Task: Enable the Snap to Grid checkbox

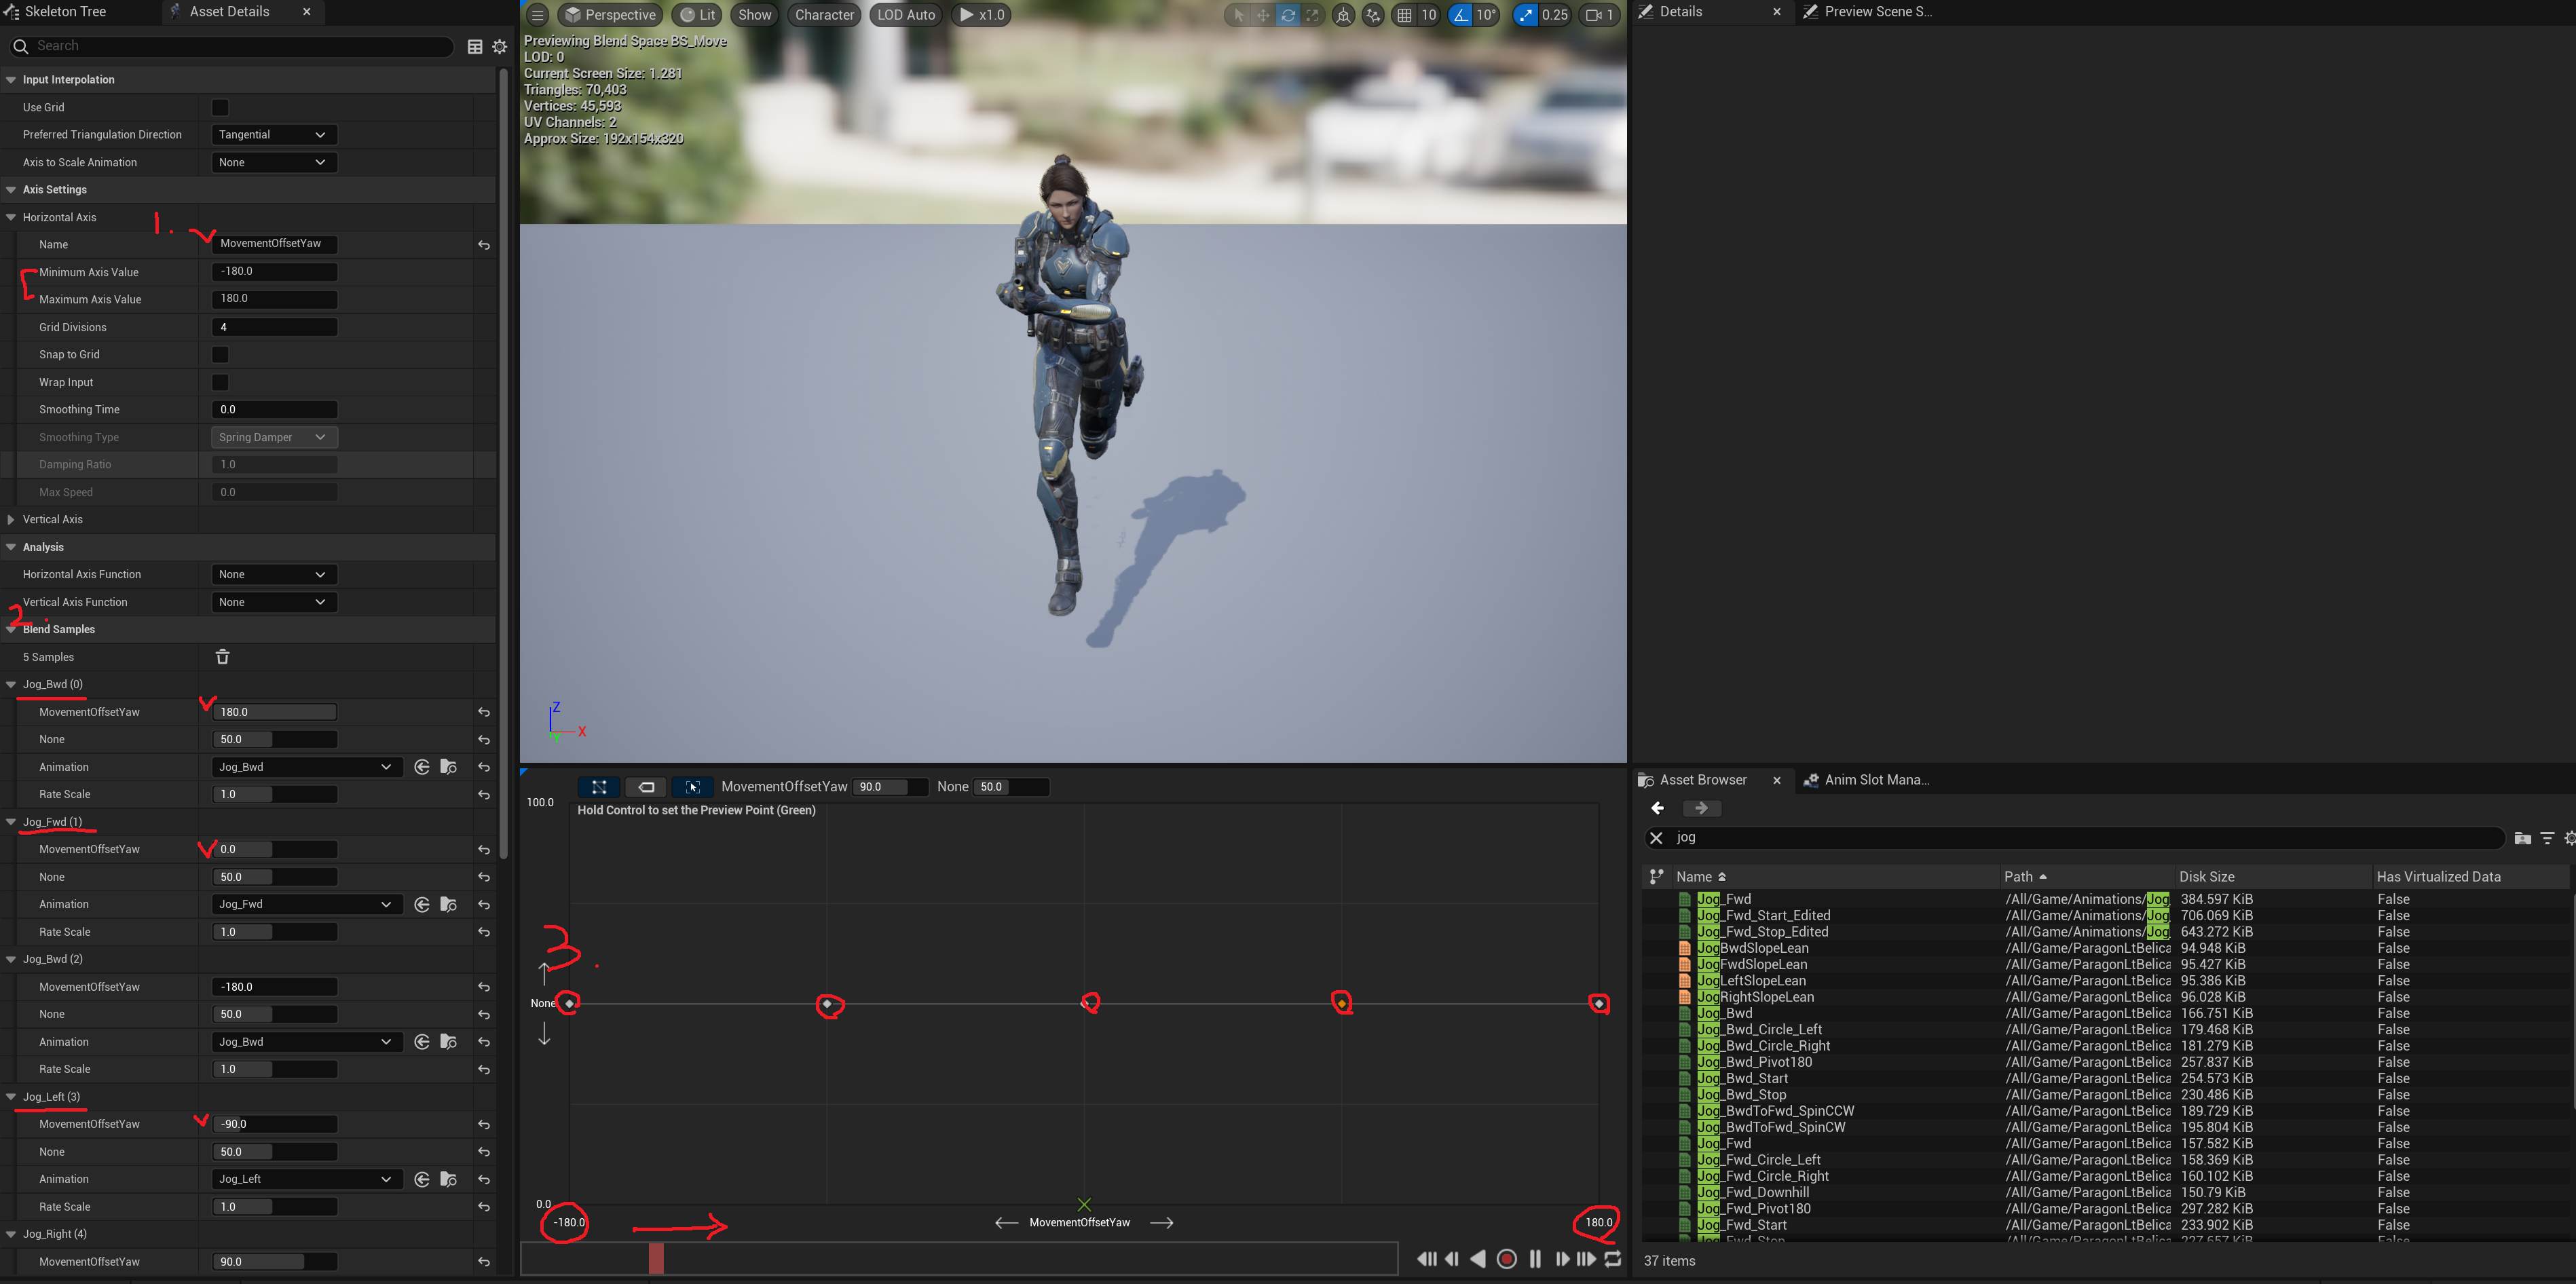Action: (220, 355)
